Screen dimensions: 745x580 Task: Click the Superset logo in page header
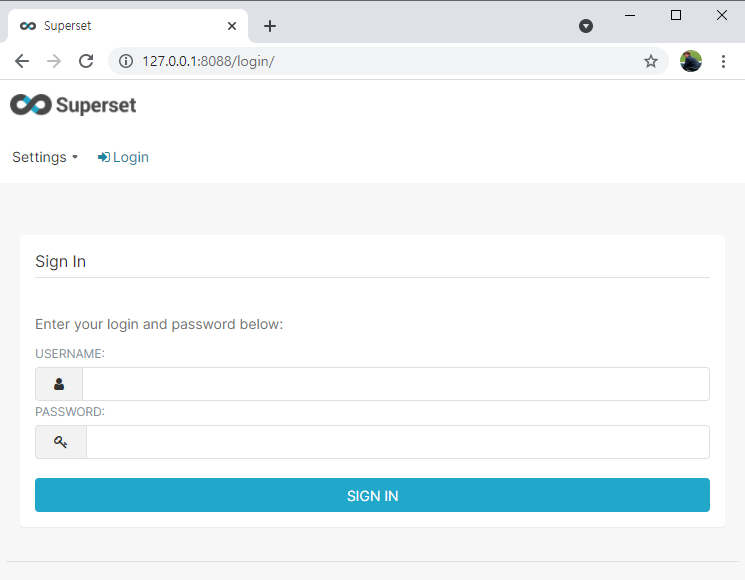tap(73, 105)
